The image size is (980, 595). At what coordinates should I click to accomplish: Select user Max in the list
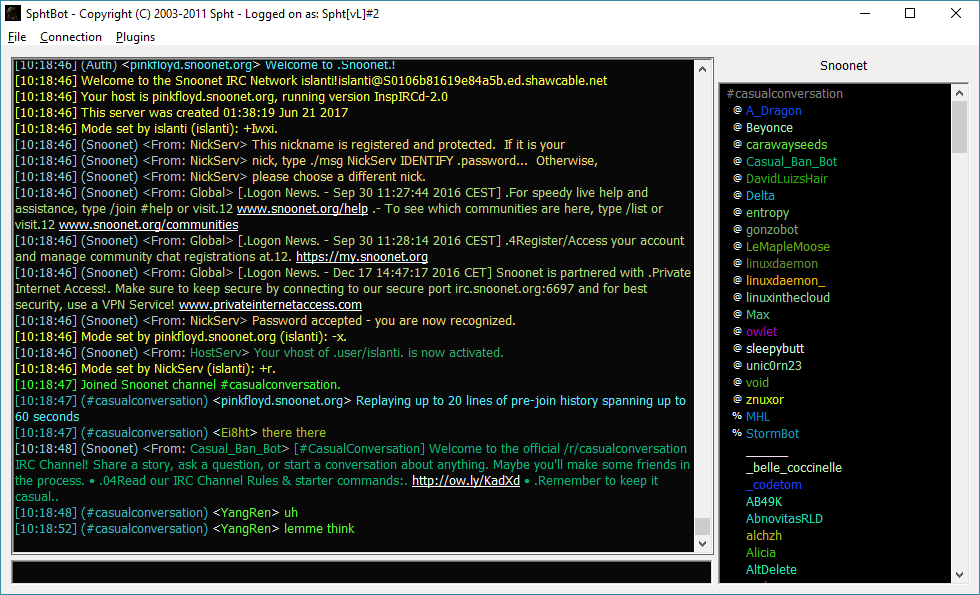click(x=758, y=314)
